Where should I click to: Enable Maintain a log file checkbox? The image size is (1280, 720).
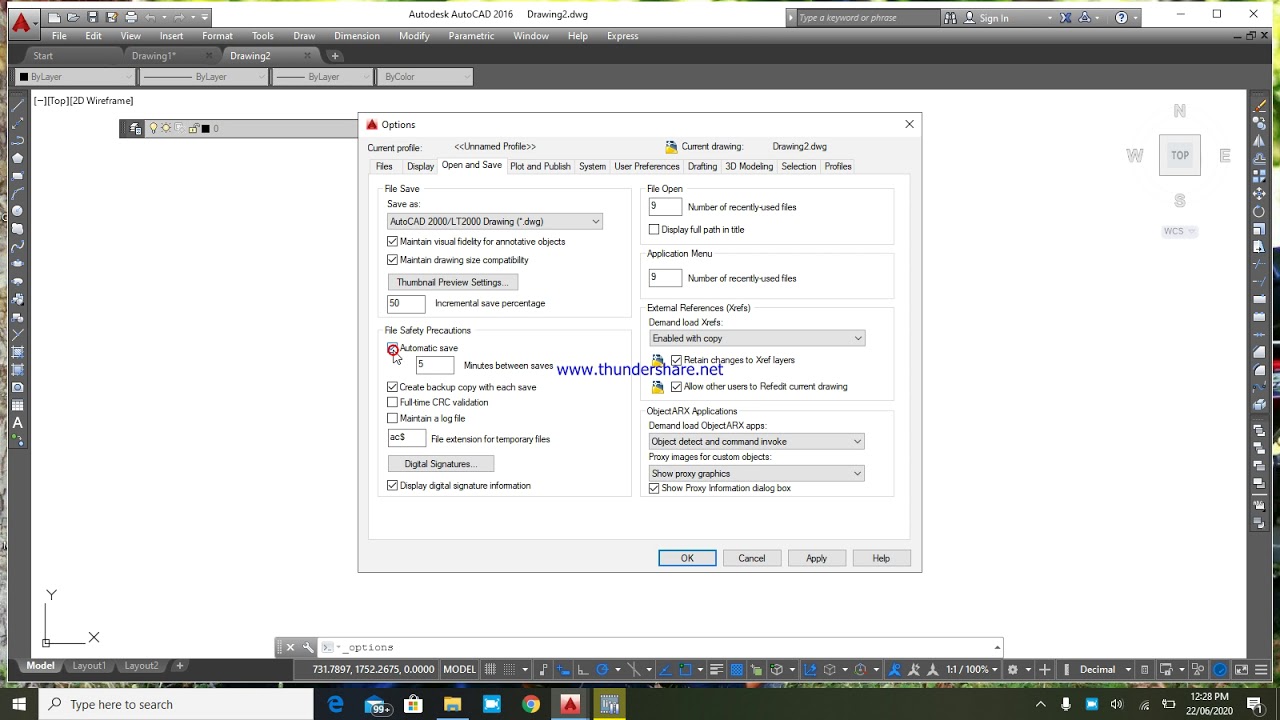click(x=392, y=418)
